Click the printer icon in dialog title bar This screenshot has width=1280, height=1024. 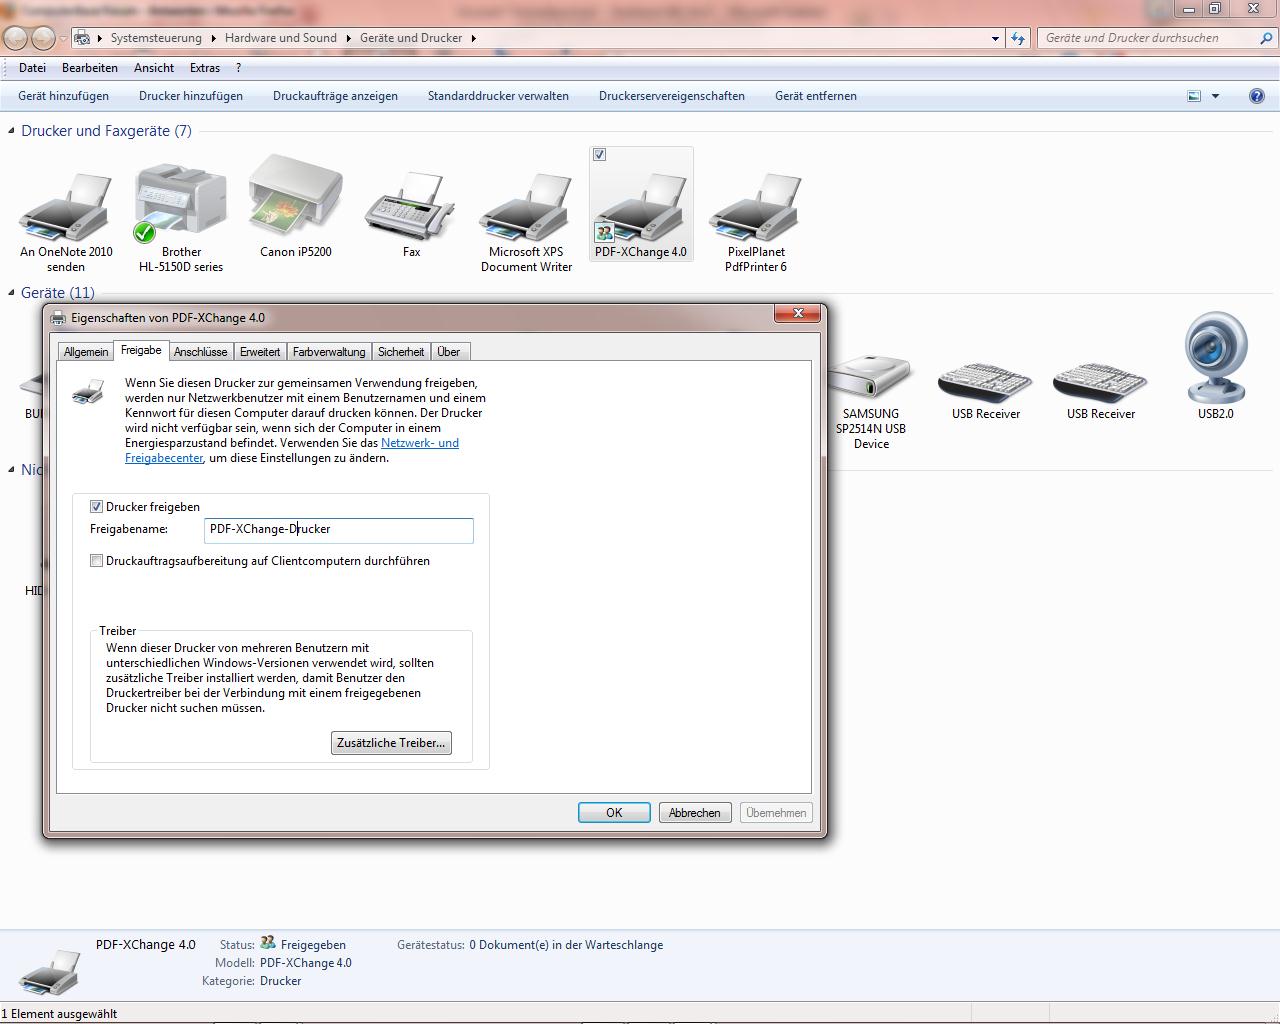click(x=58, y=318)
